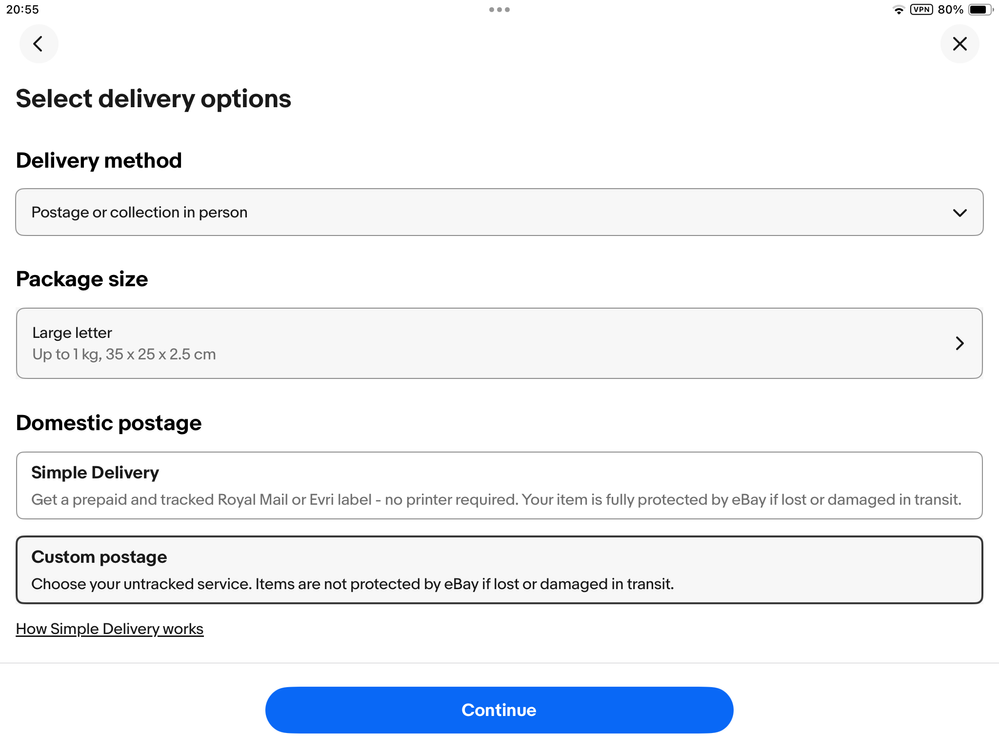999x749 pixels.
Task: Click the right chevron beside Large letter
Action: pos(959,343)
